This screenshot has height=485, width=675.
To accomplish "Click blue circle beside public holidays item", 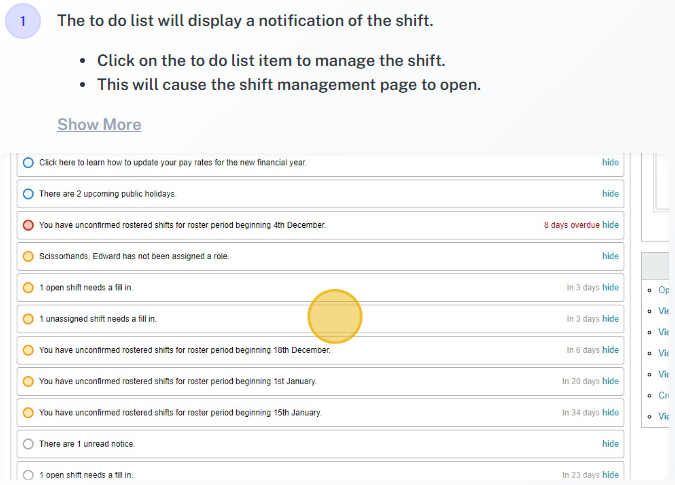I will click(28, 194).
